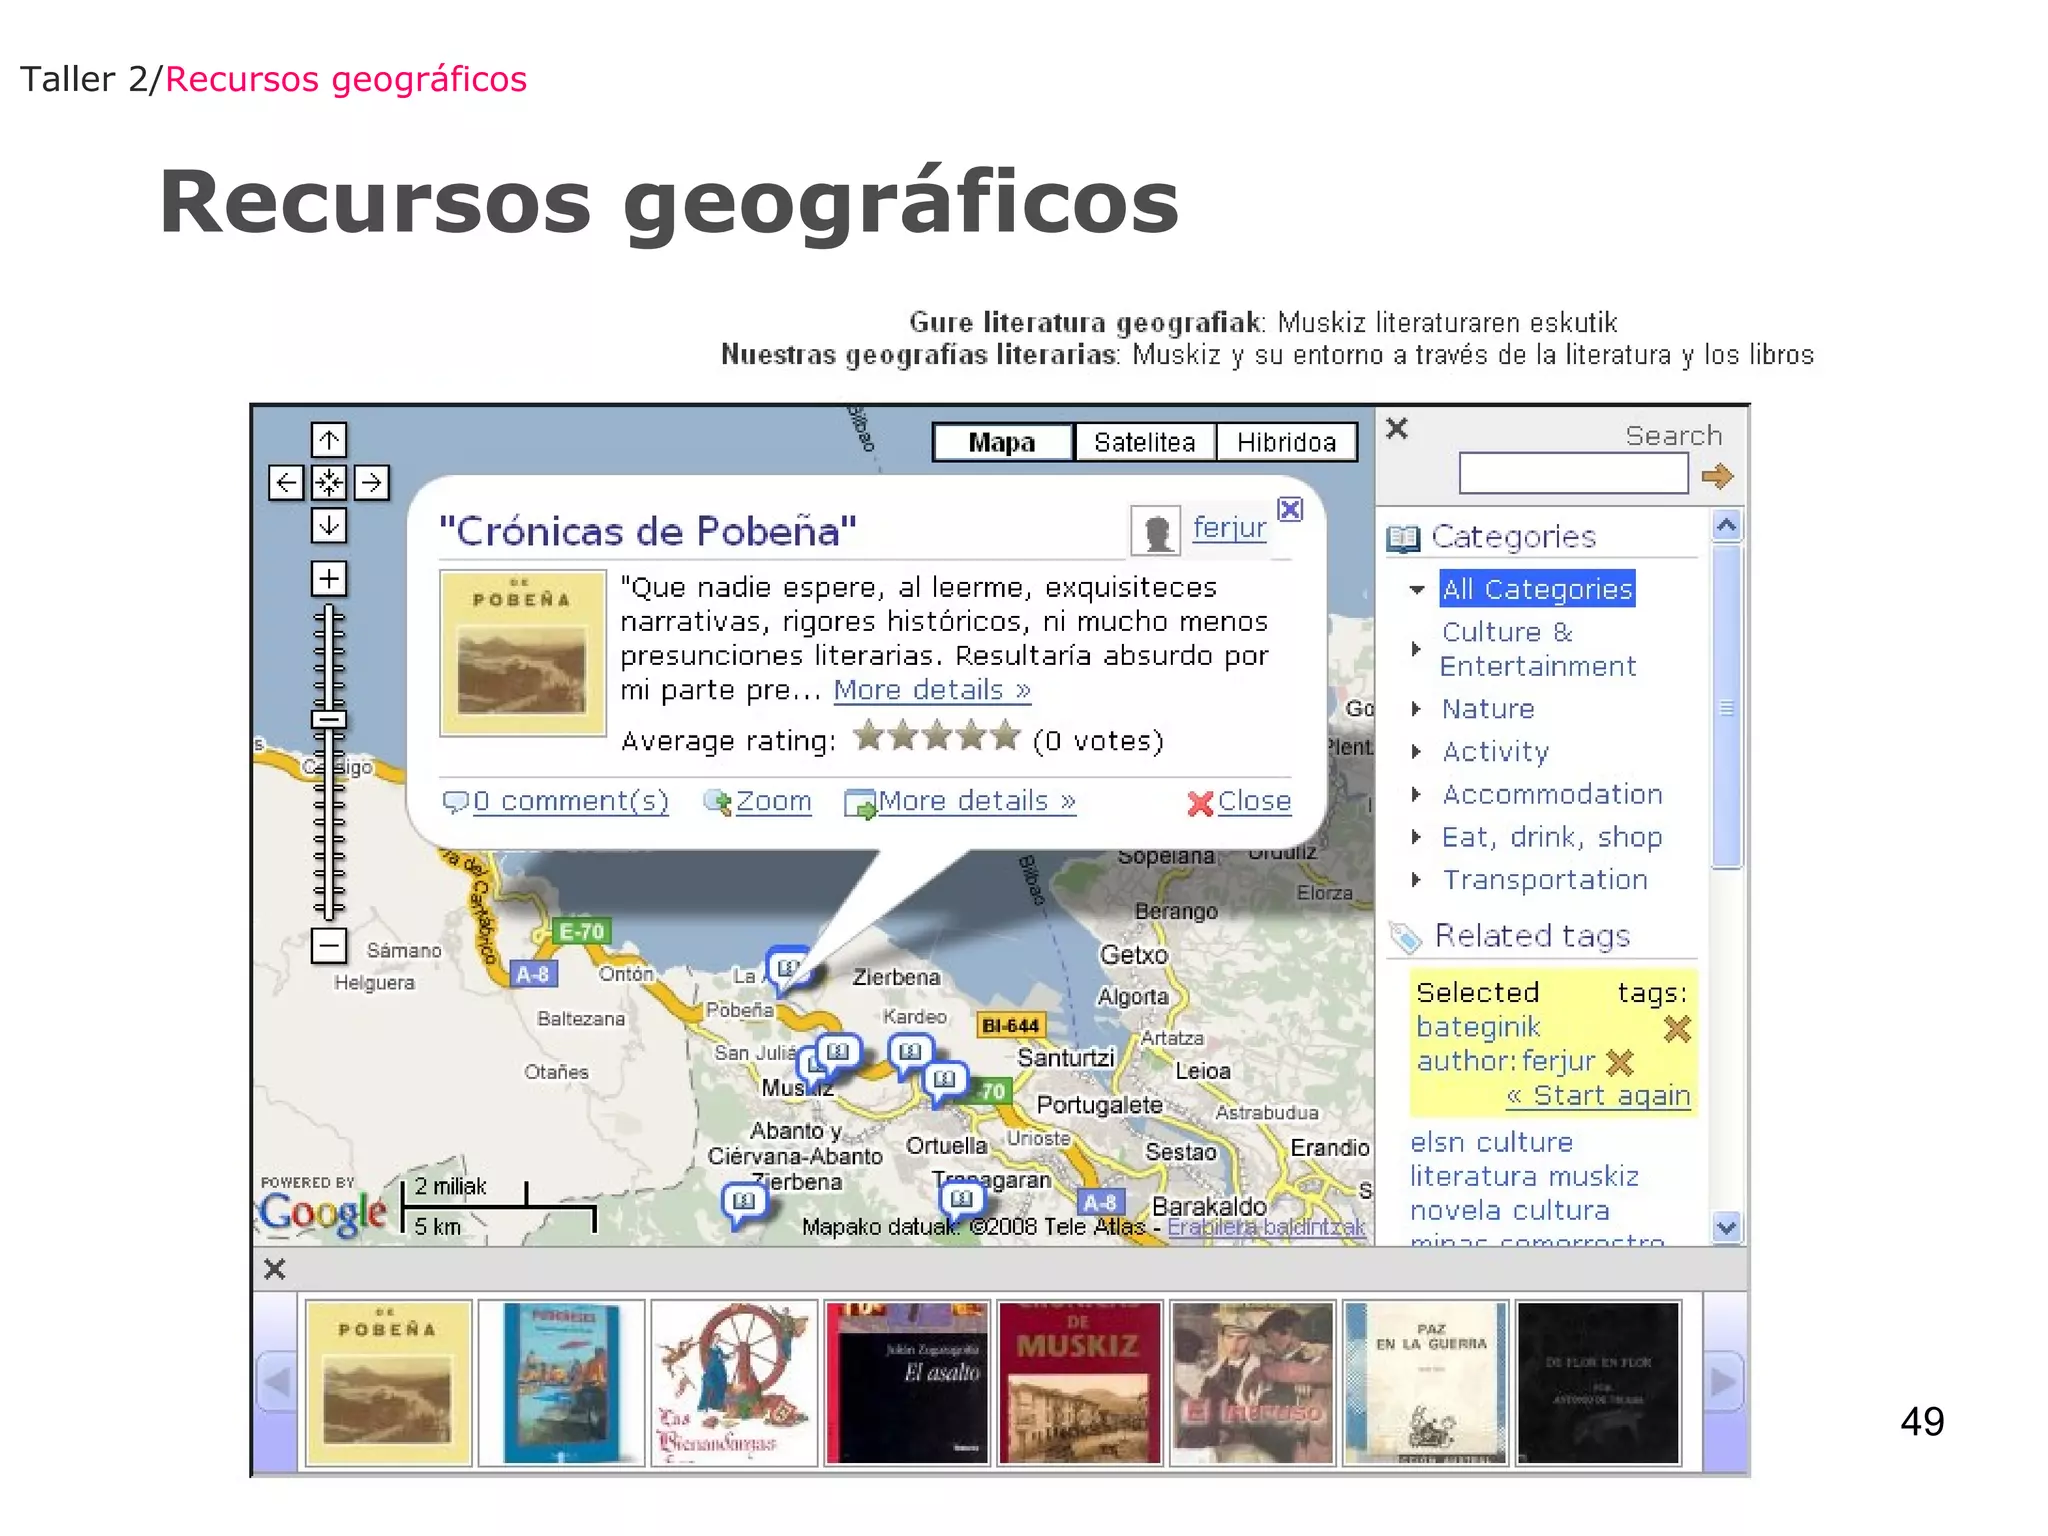Select the Muskiz book thumbnail
The width and height of the screenshot is (2048, 1536).
click(x=1080, y=1383)
